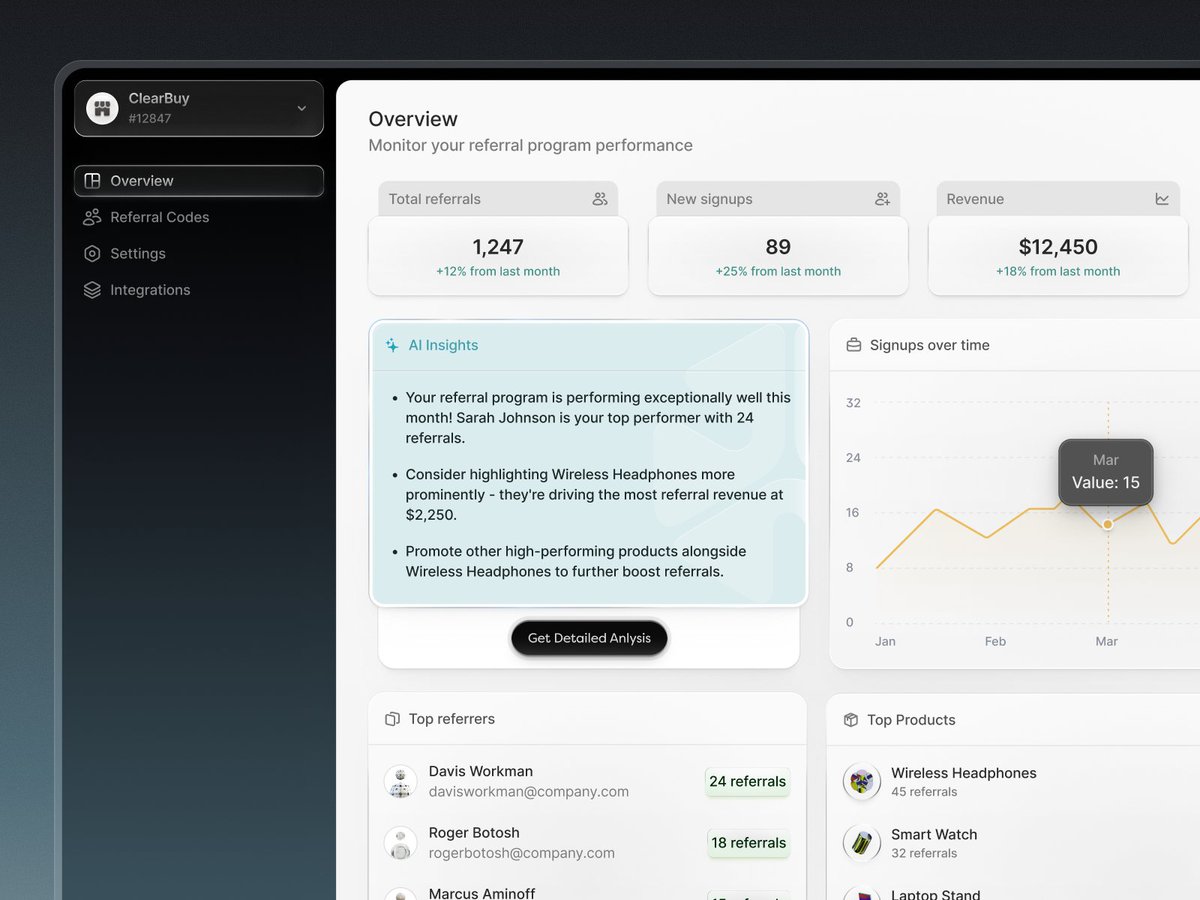Click the Feb label on chart axis
This screenshot has width=1200, height=900.
(x=995, y=642)
